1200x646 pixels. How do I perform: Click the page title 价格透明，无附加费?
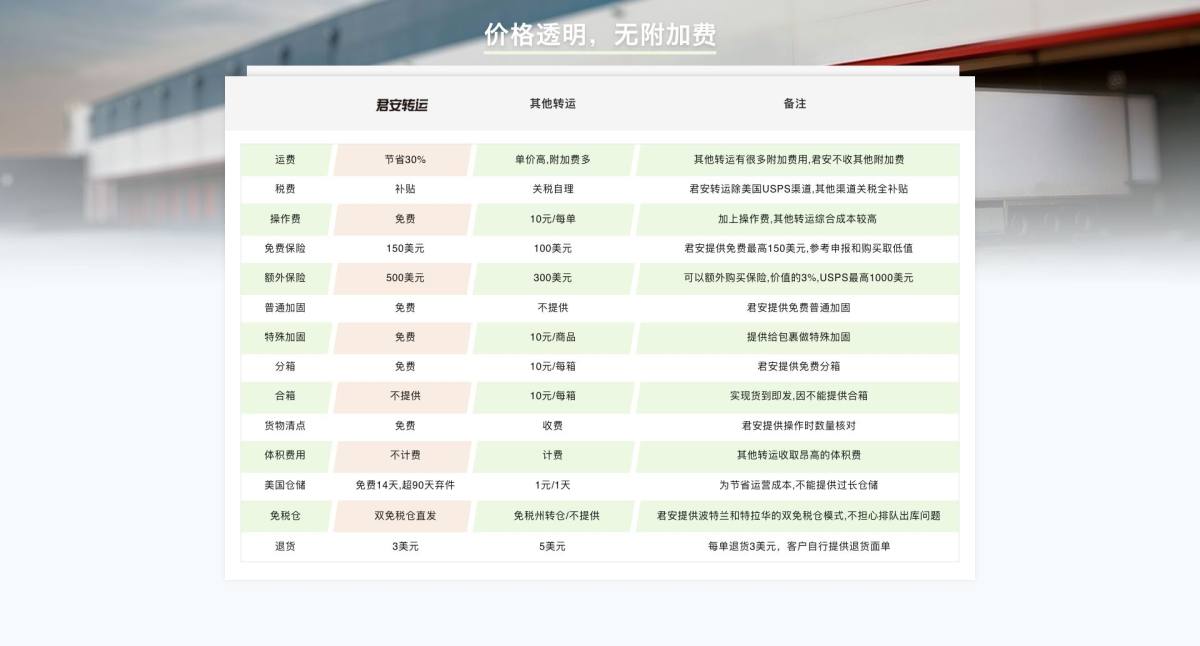tap(600, 34)
